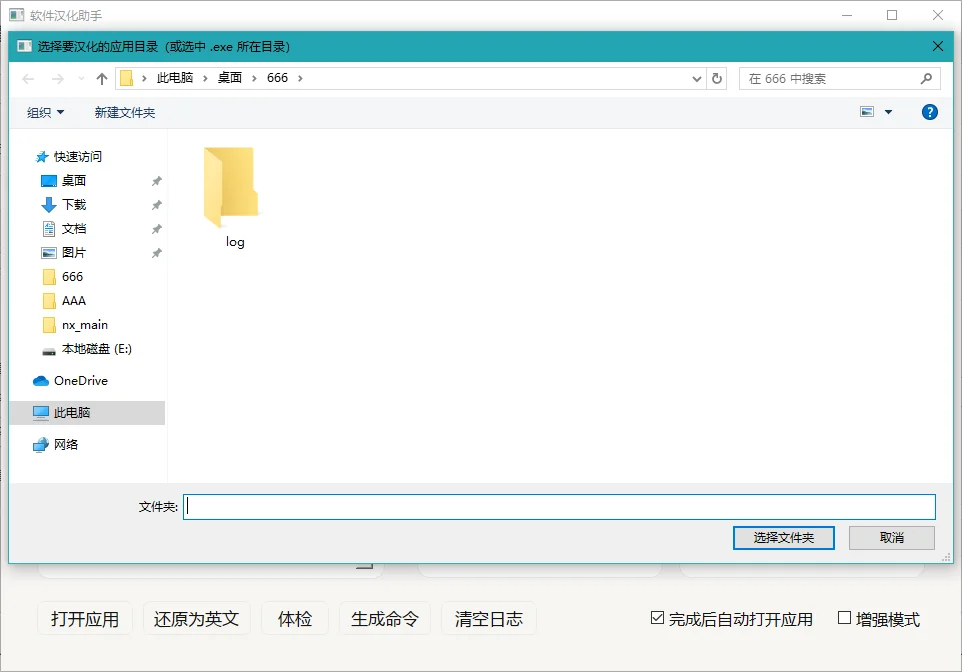Close the folder selection dialog
The height and width of the screenshot is (672, 962).
[937, 46]
